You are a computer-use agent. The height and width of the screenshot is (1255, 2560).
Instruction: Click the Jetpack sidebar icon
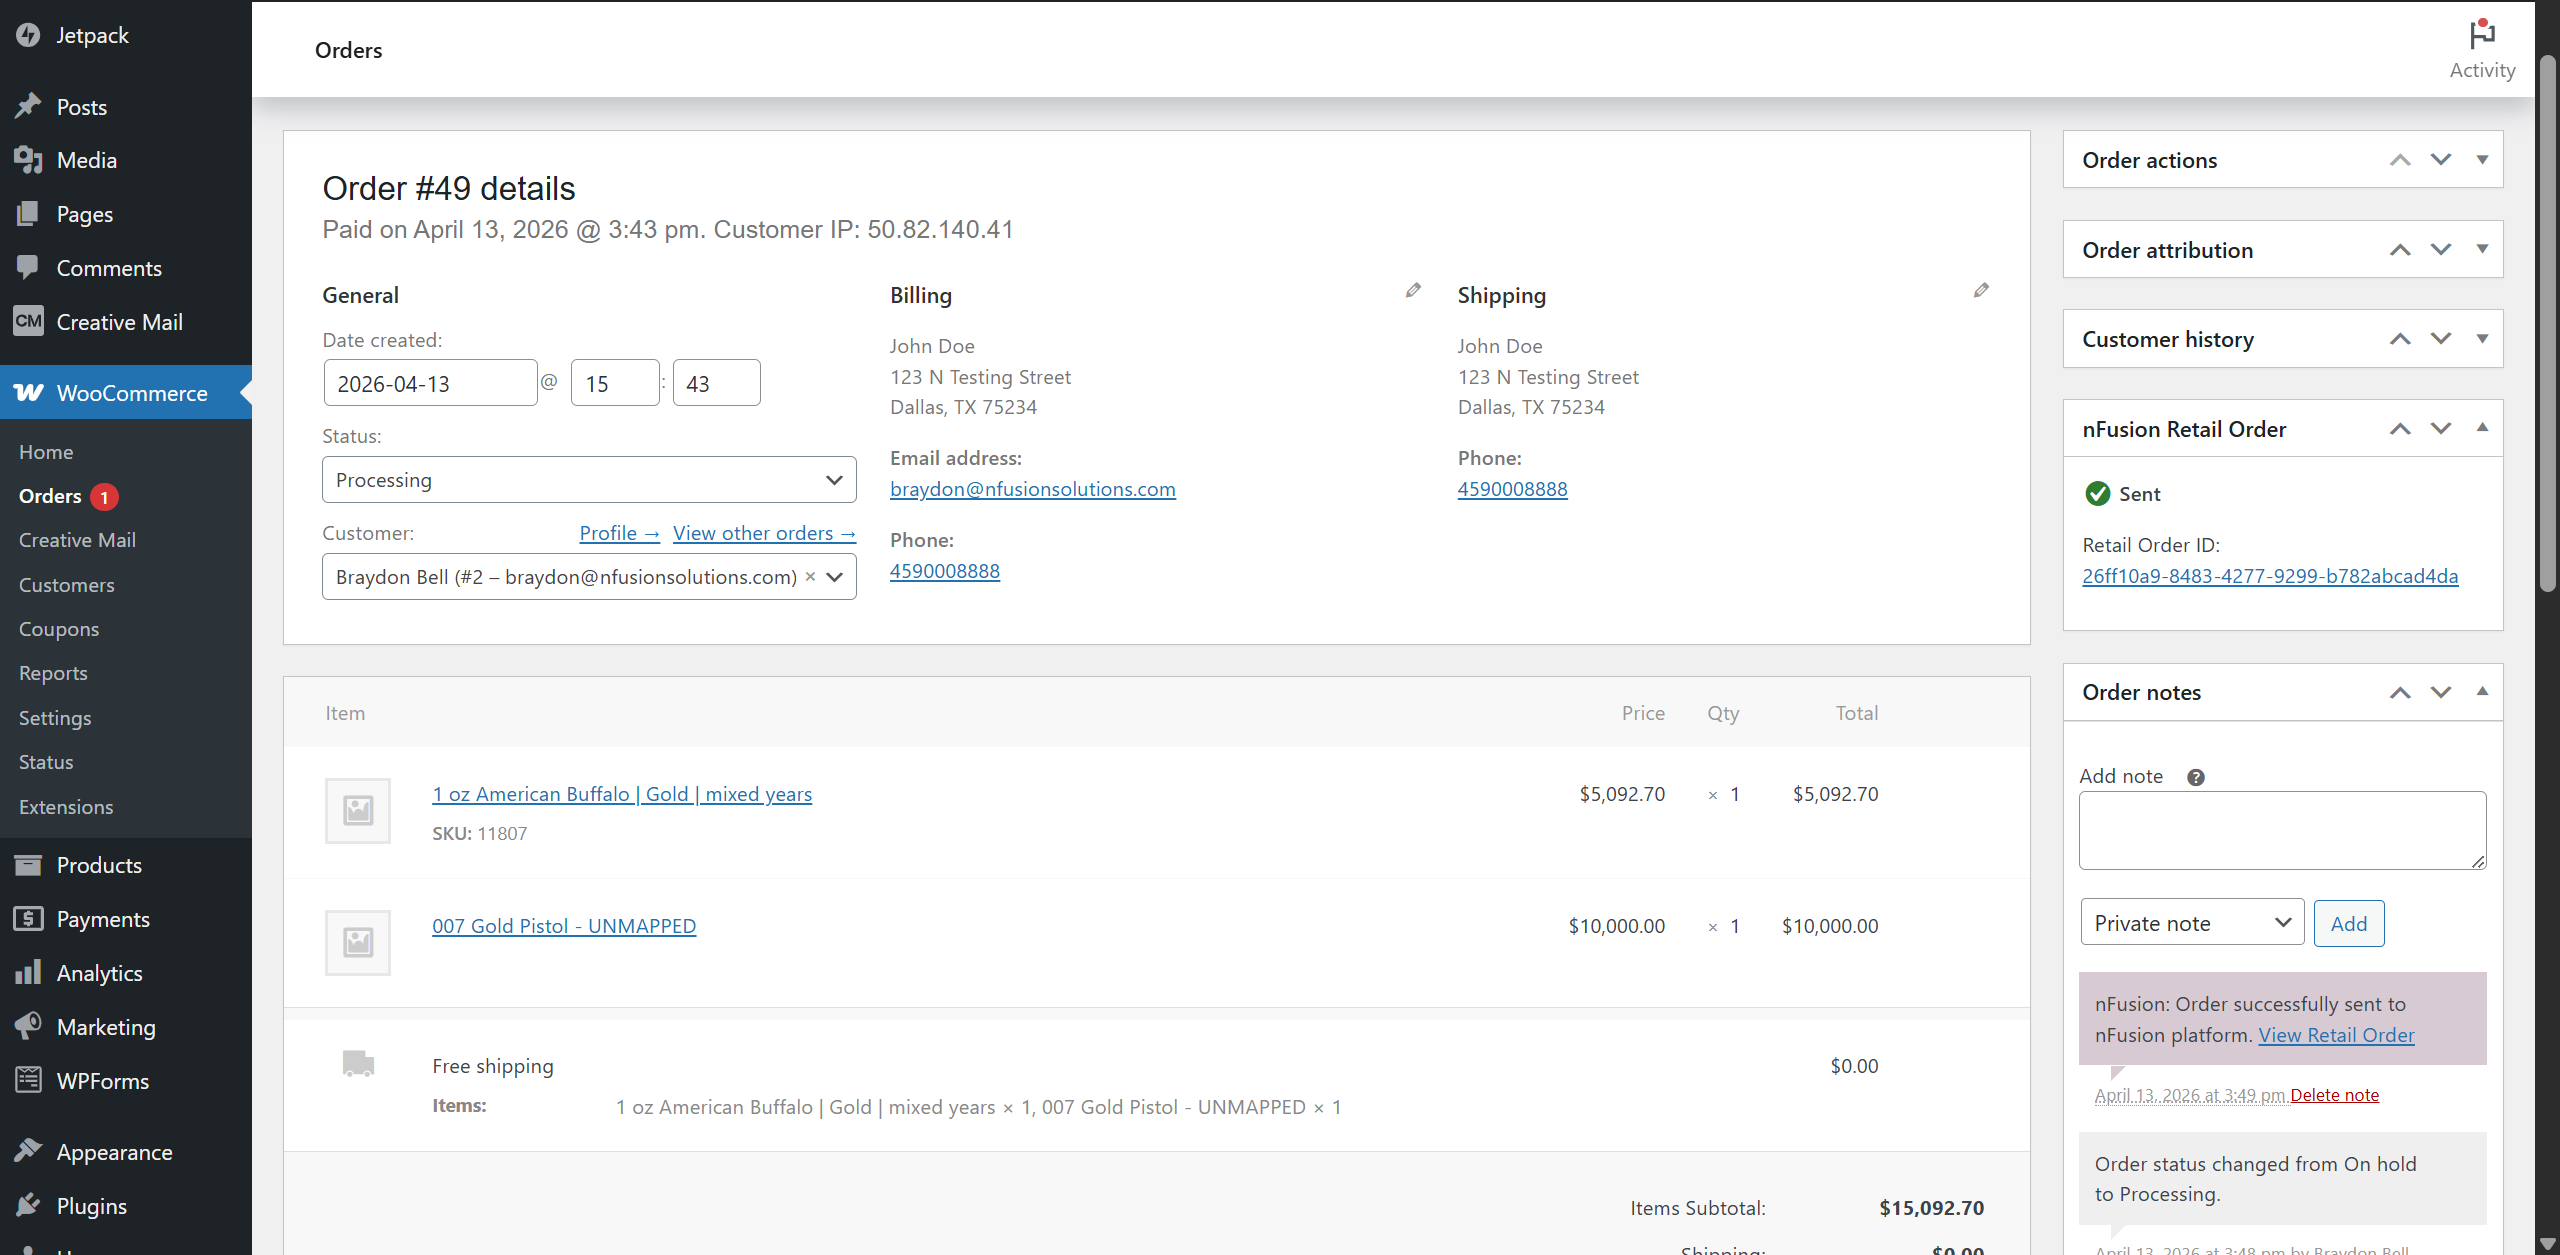pos(28,35)
